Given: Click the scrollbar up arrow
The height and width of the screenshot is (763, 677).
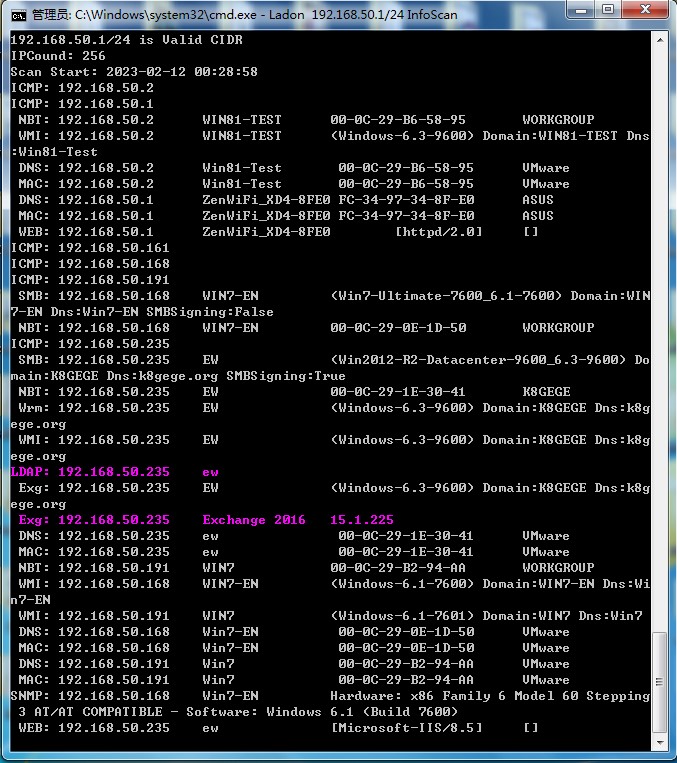Looking at the screenshot, I should click(660, 40).
